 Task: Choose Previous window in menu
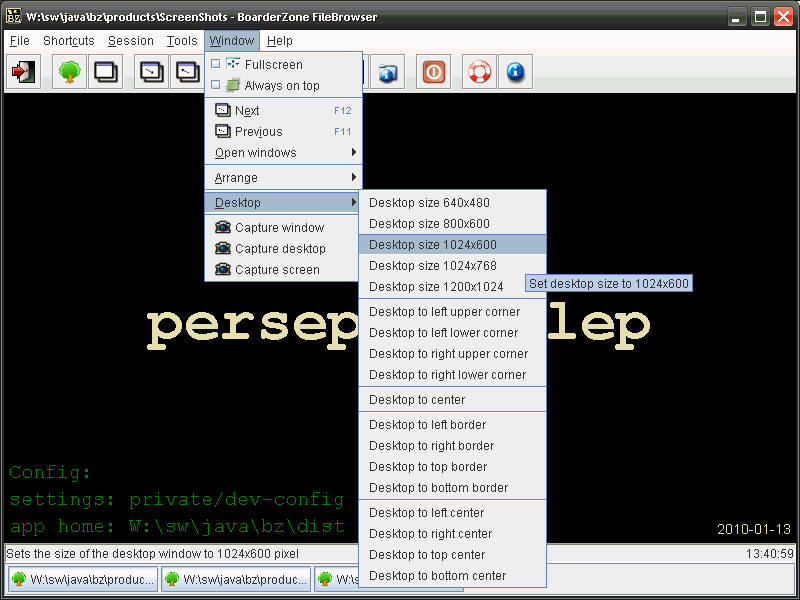tap(283, 132)
